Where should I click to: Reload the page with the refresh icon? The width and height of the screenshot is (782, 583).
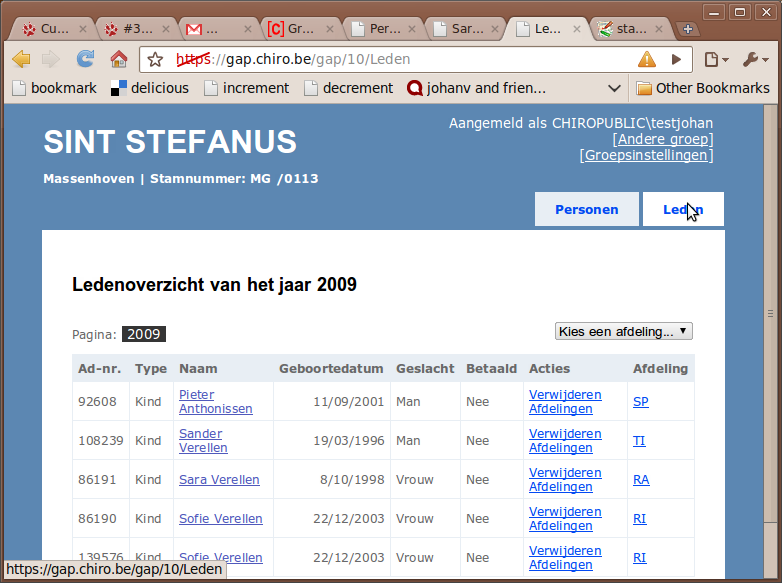pyautogui.click(x=85, y=59)
